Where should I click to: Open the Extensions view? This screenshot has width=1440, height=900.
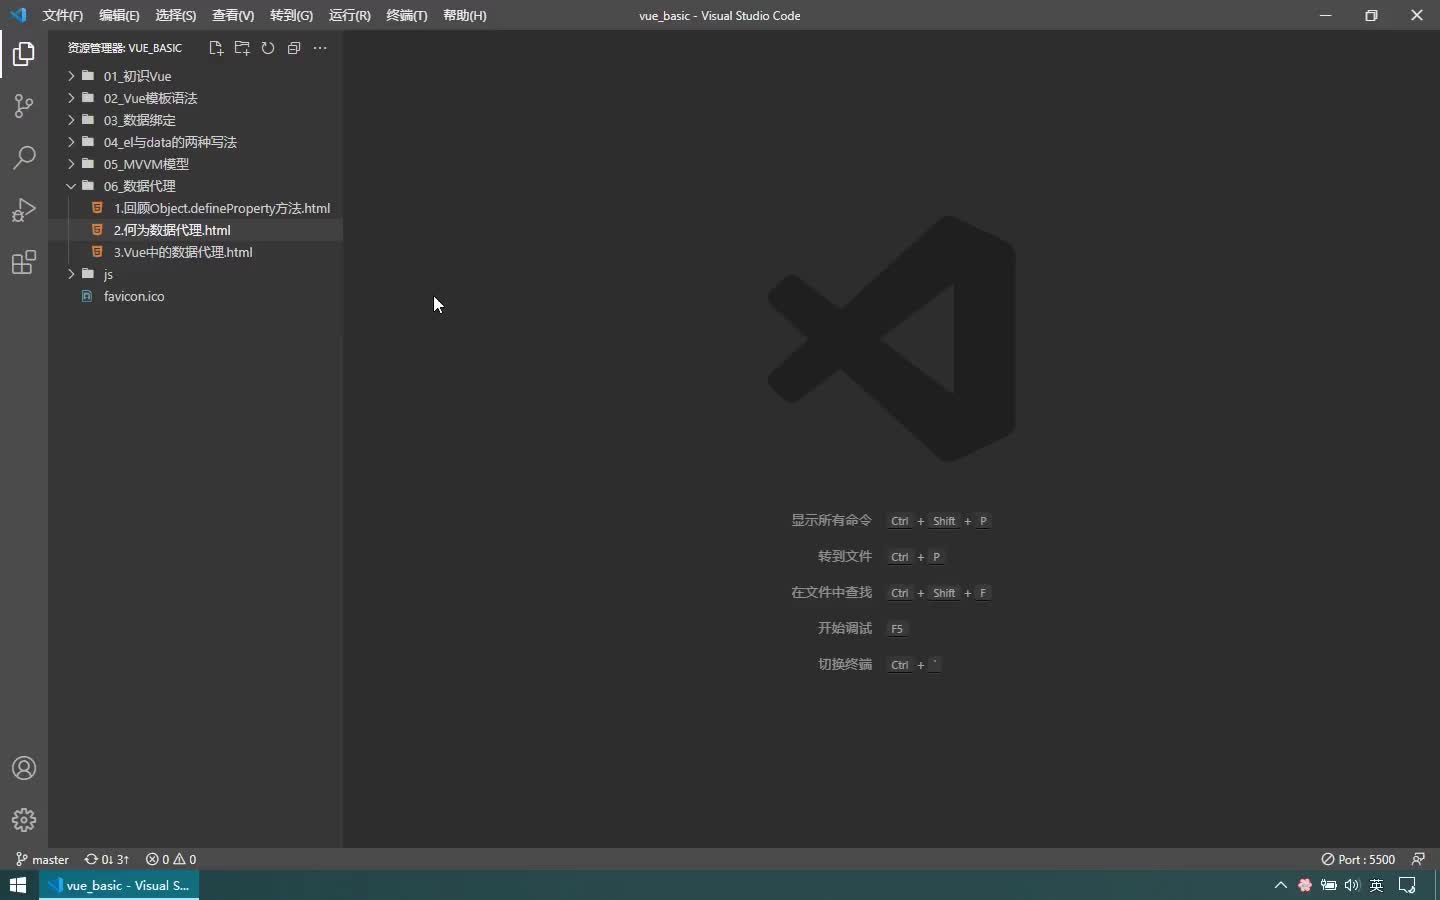24,262
